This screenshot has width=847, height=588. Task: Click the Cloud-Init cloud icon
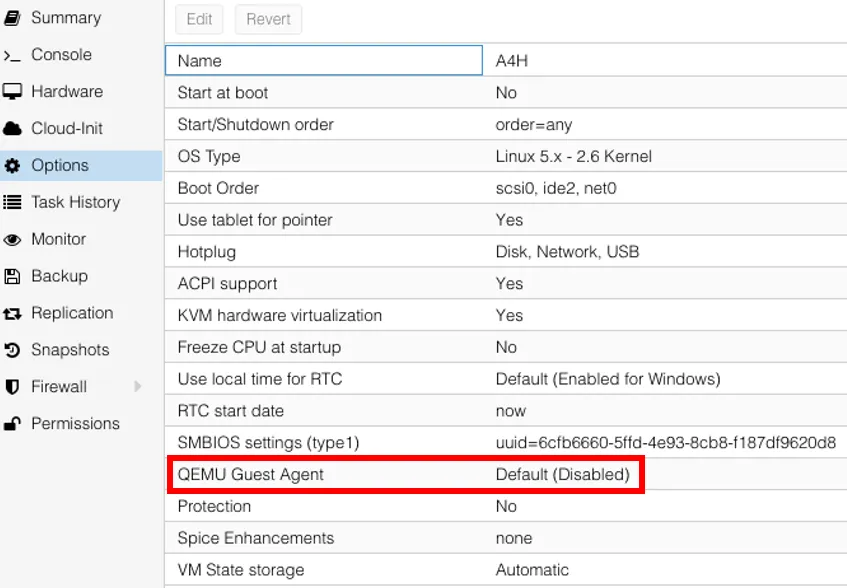(x=13, y=129)
